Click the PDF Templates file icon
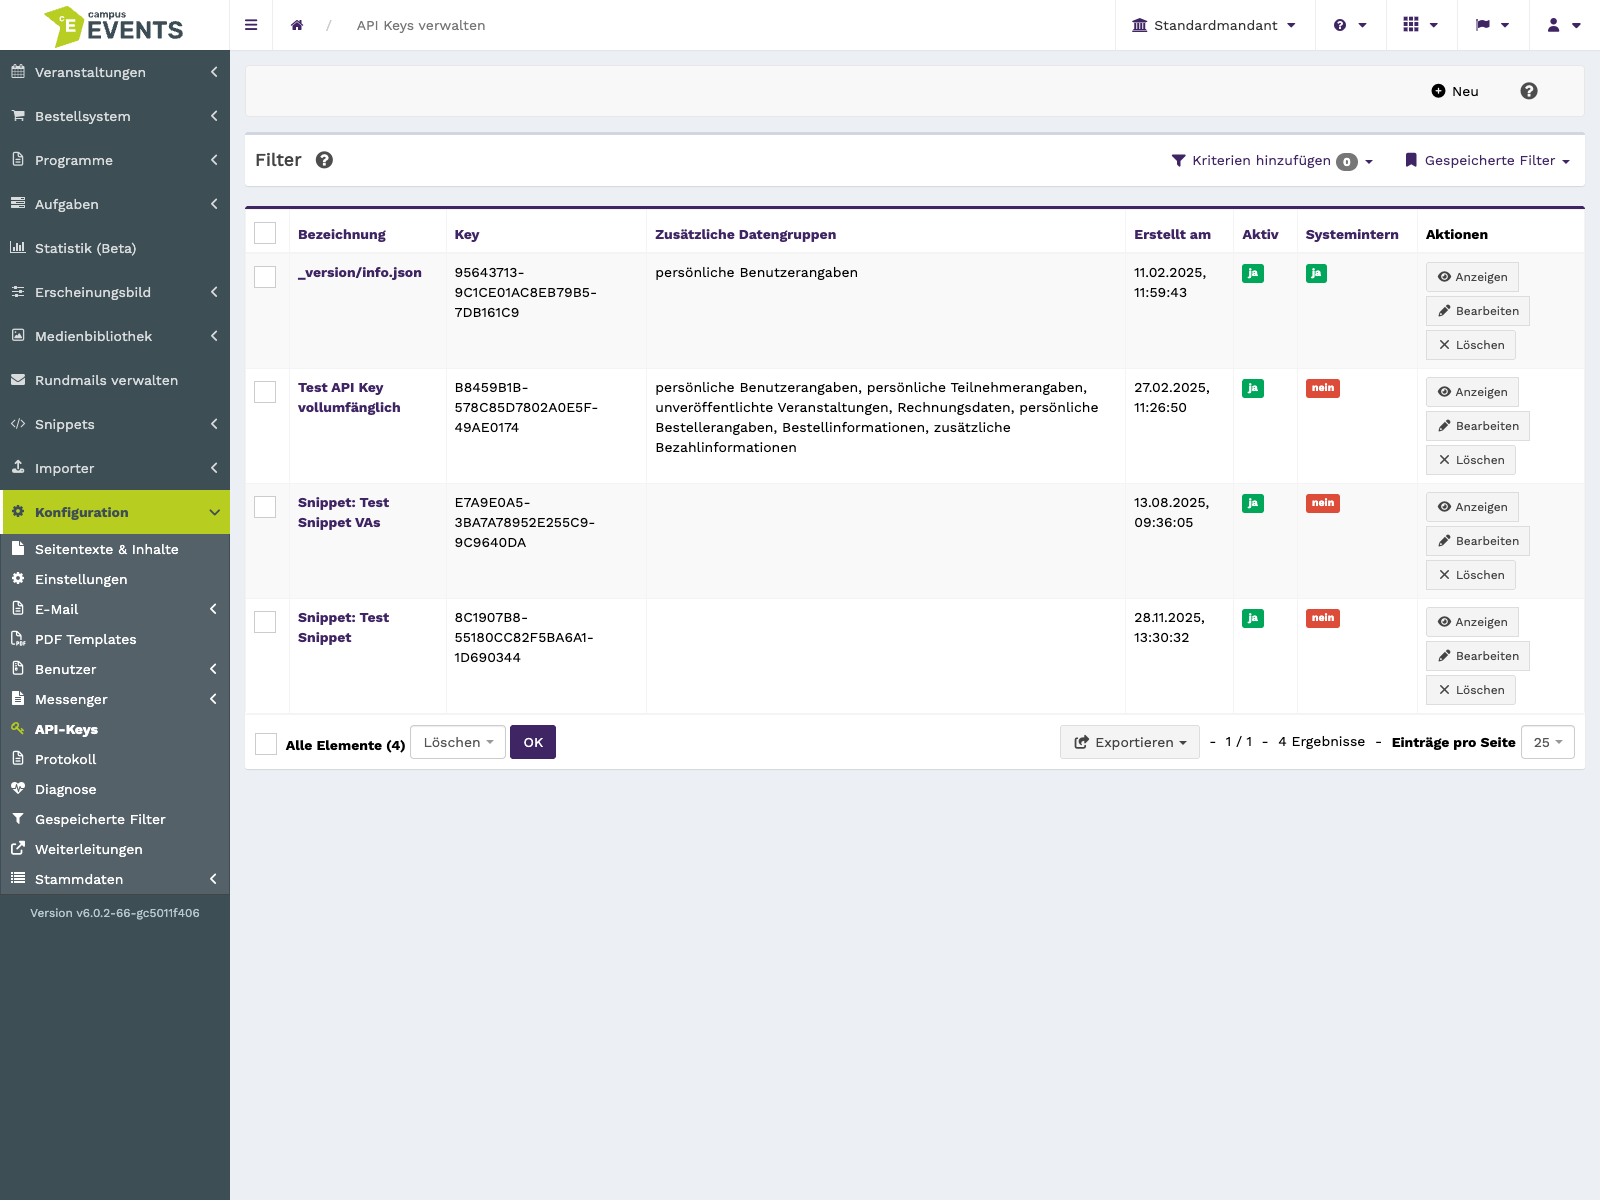The height and width of the screenshot is (1200, 1600). [x=18, y=638]
